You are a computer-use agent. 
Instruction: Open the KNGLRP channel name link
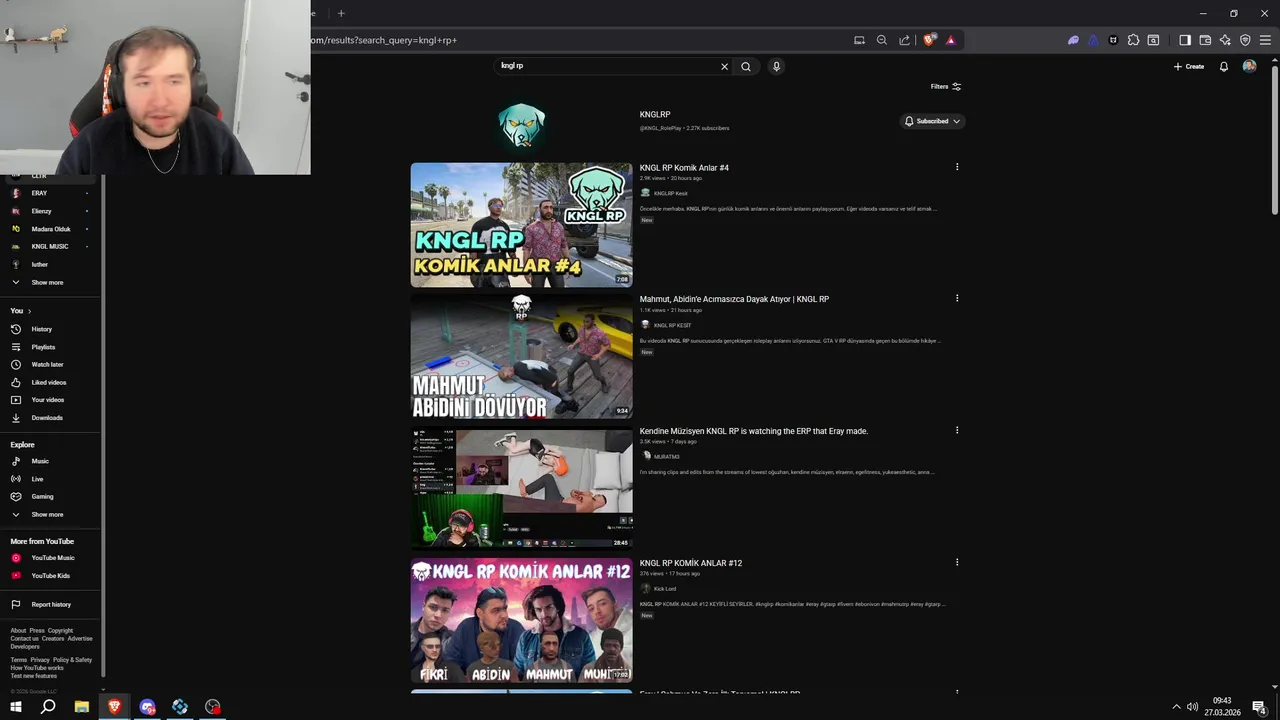pos(655,115)
